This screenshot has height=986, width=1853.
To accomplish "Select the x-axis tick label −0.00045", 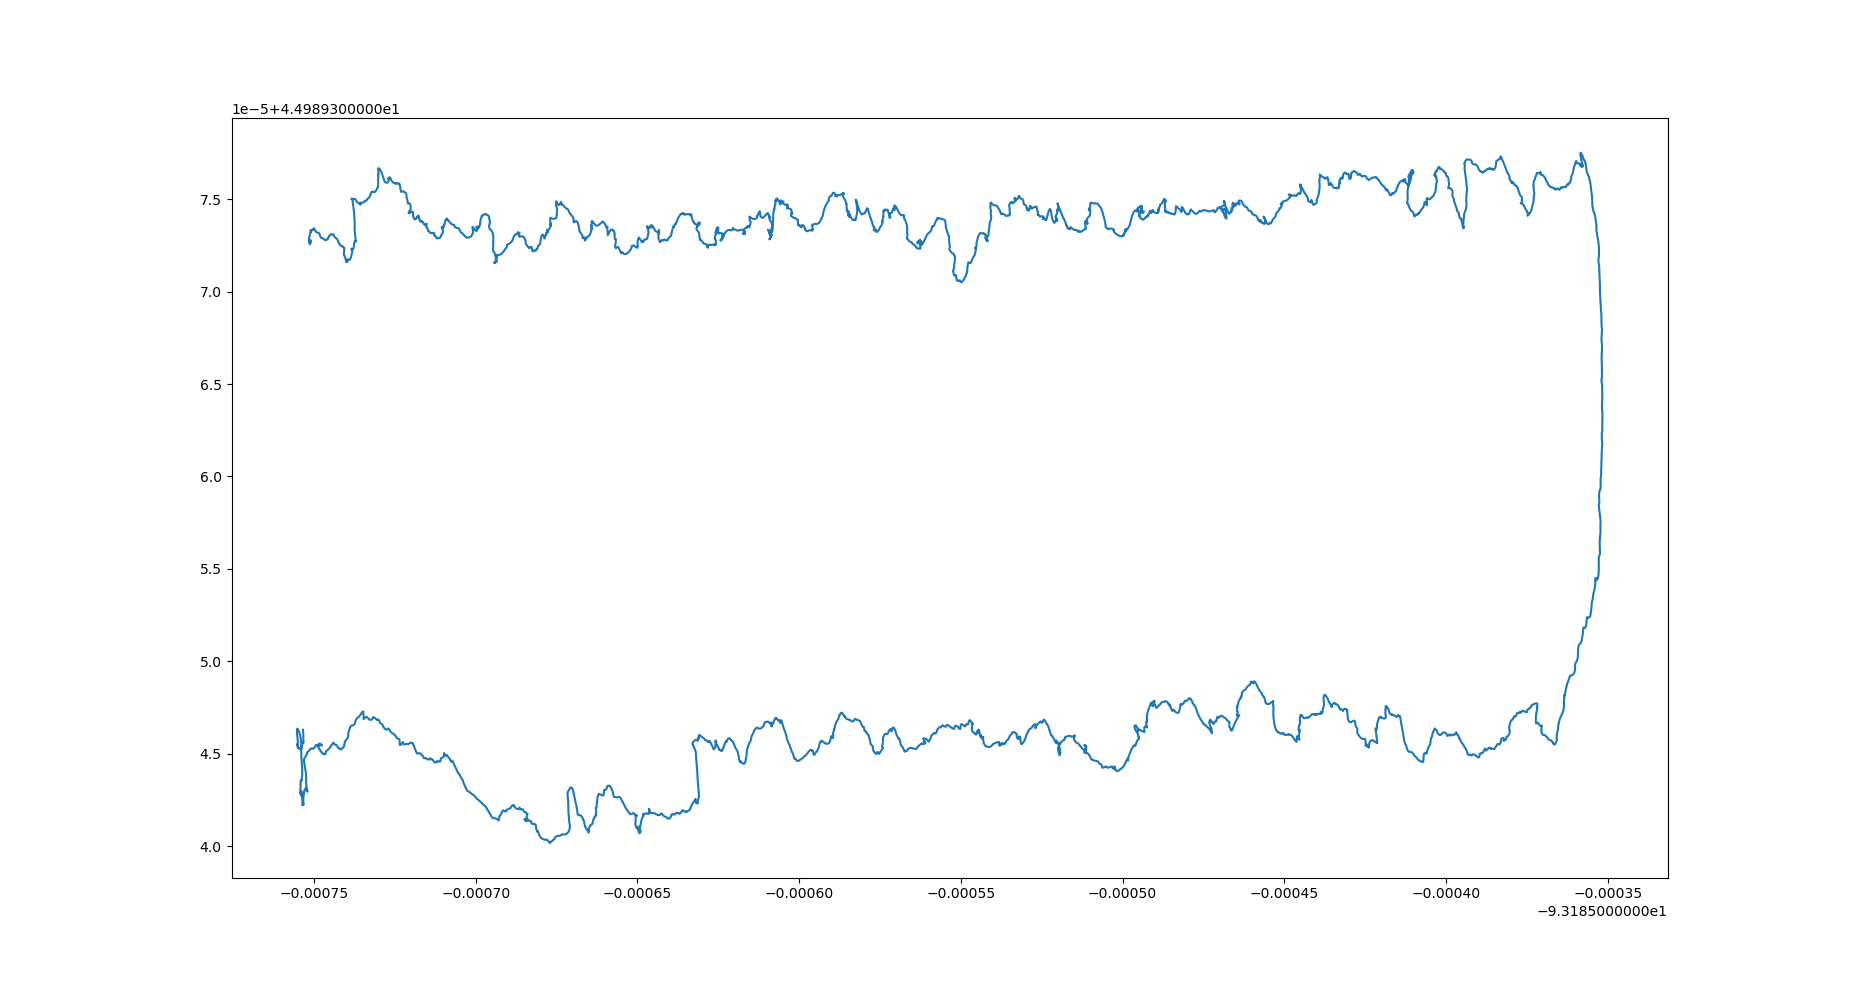I will pyautogui.click(x=1285, y=892).
